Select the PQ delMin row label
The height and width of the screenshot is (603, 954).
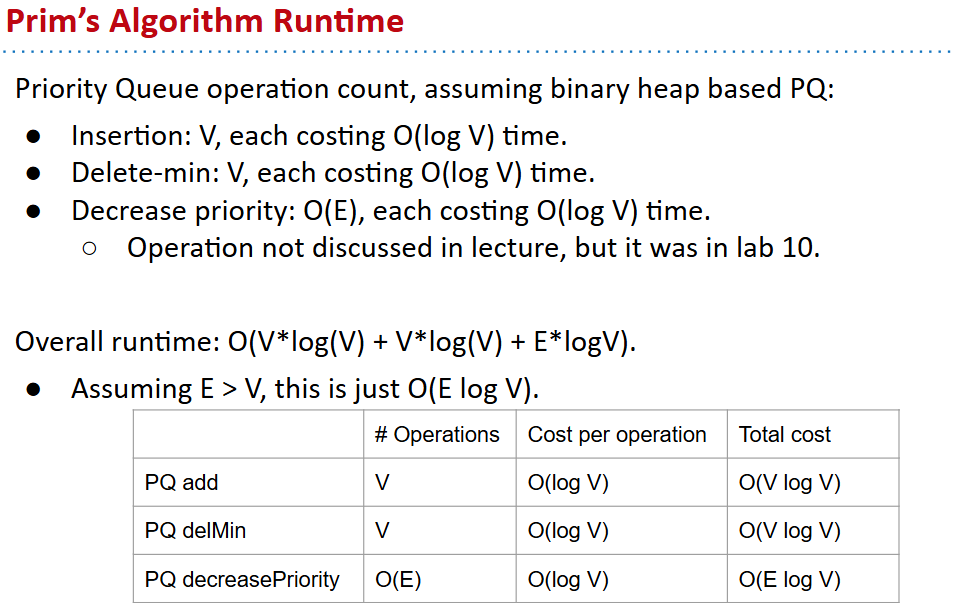click(x=194, y=531)
